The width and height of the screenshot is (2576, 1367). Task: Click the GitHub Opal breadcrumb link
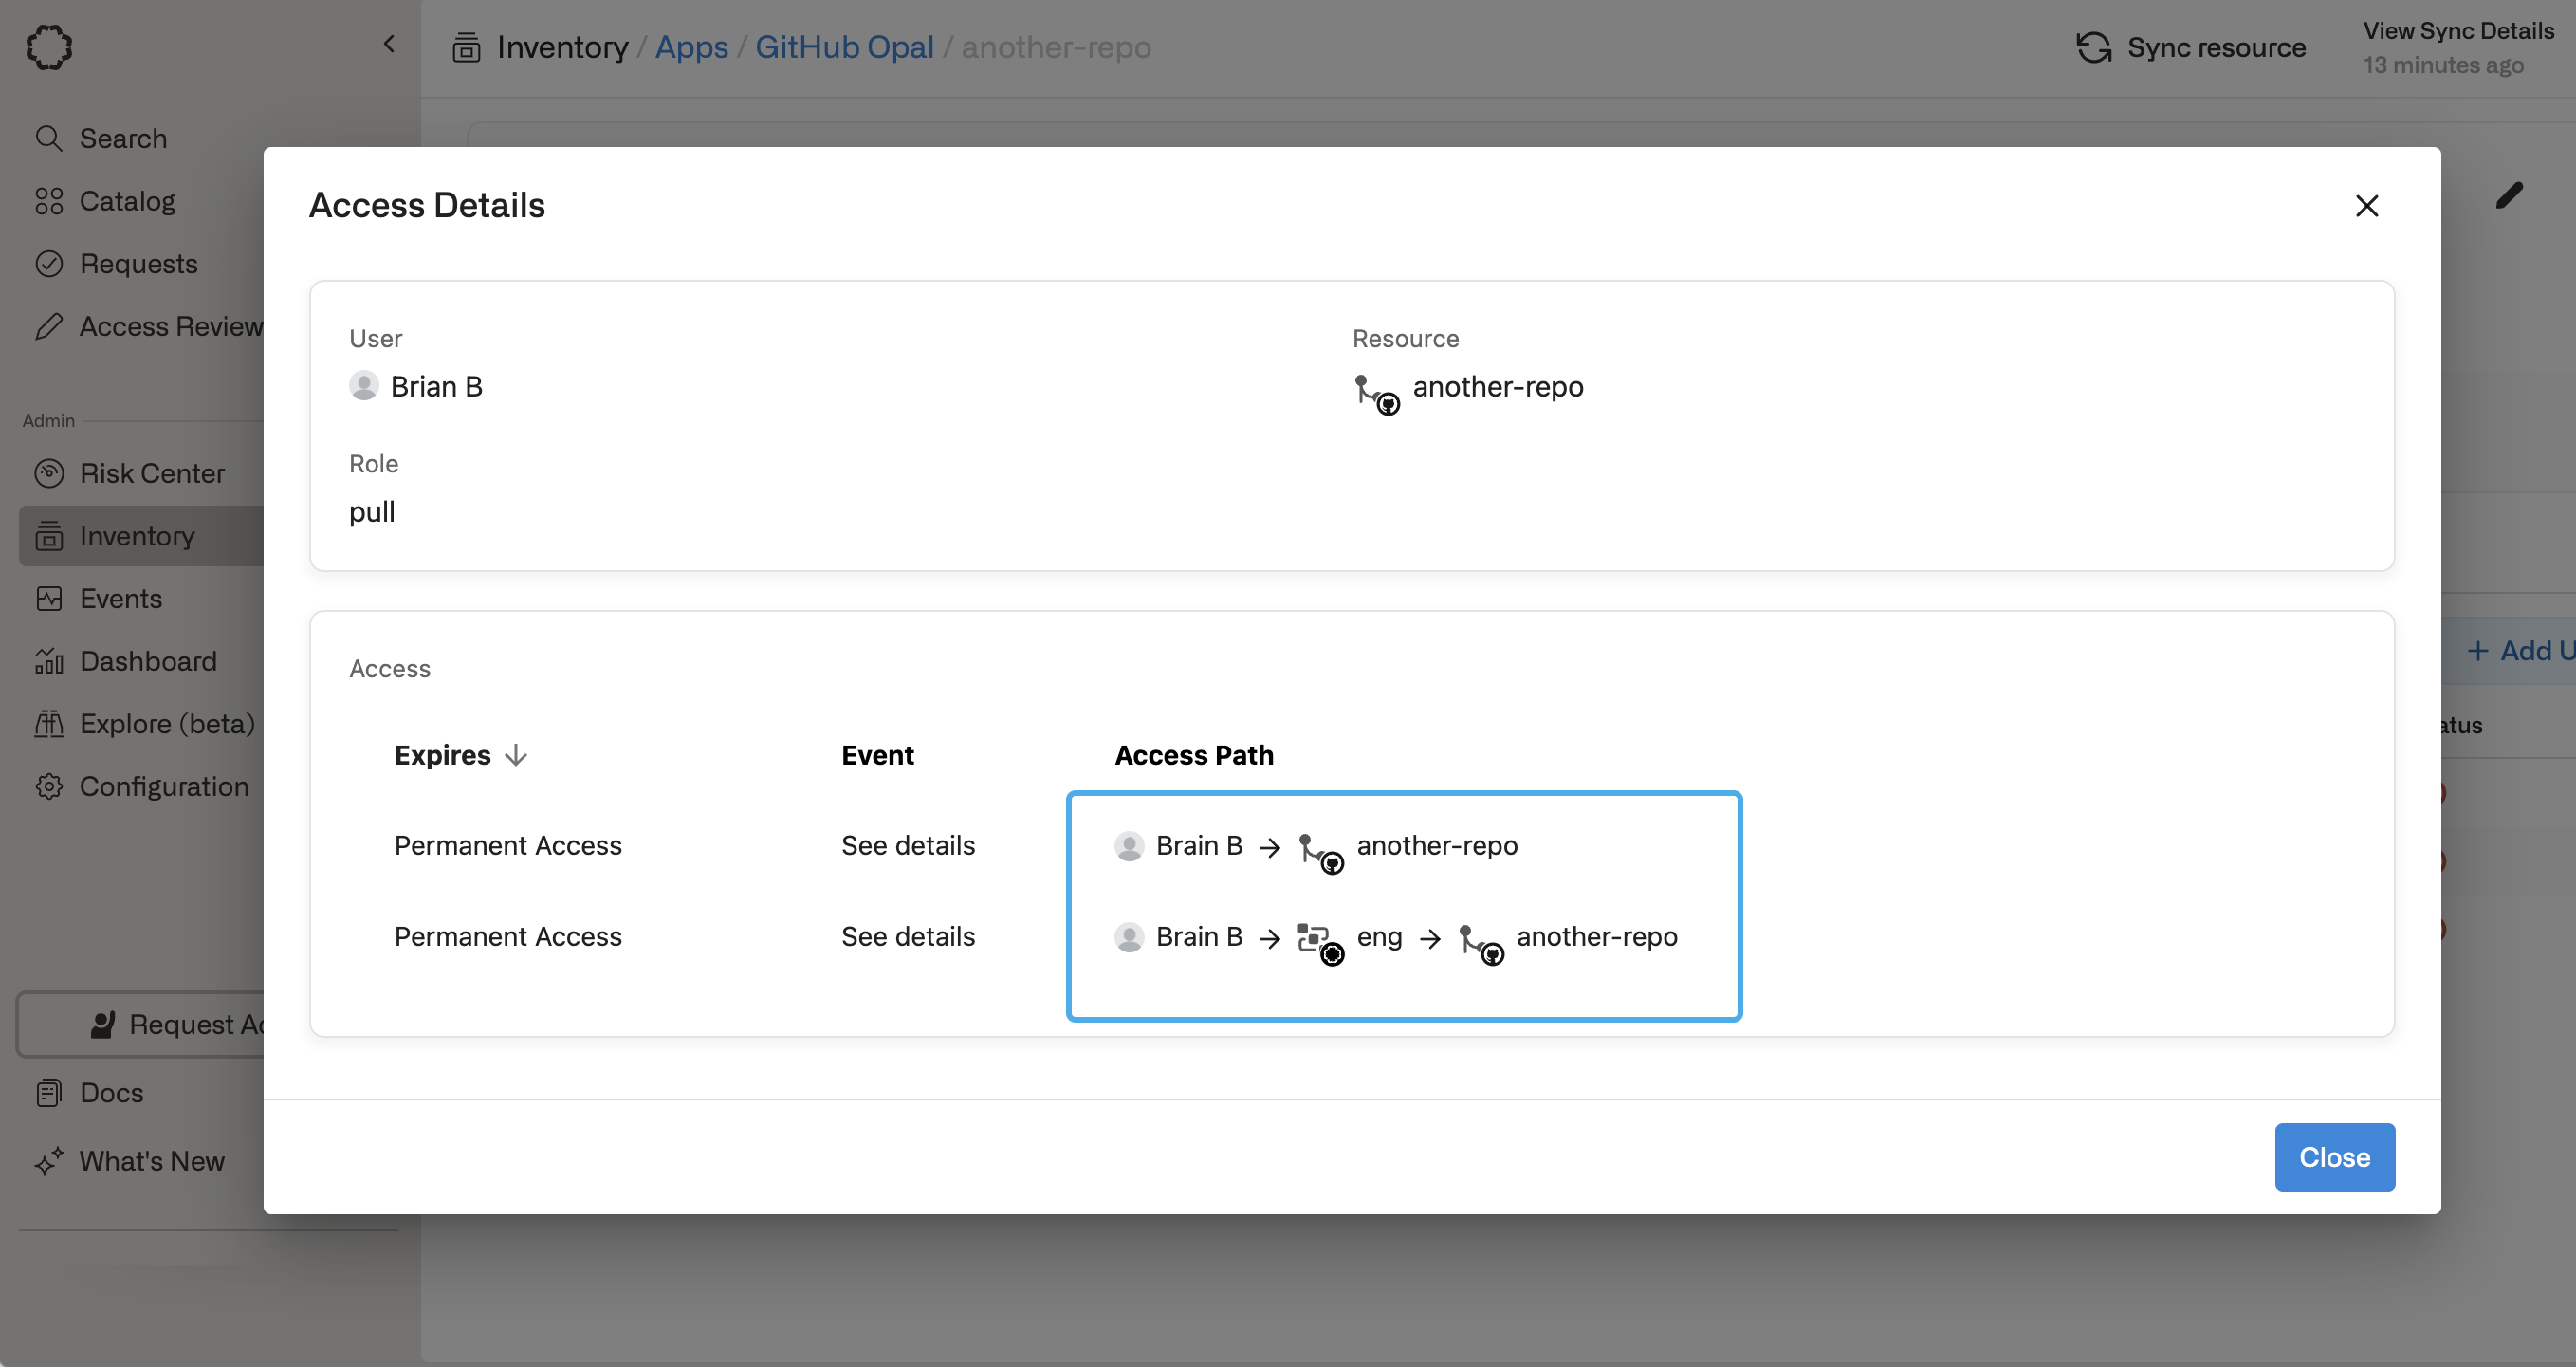[843, 47]
